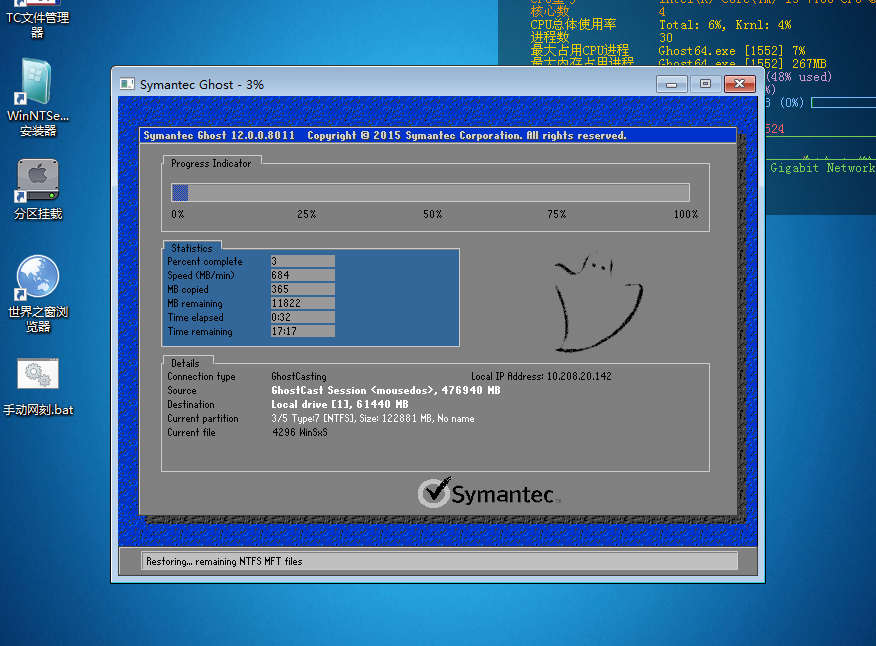876x646 pixels.
Task: Click the MB remaining value 11822
Action: coord(303,303)
